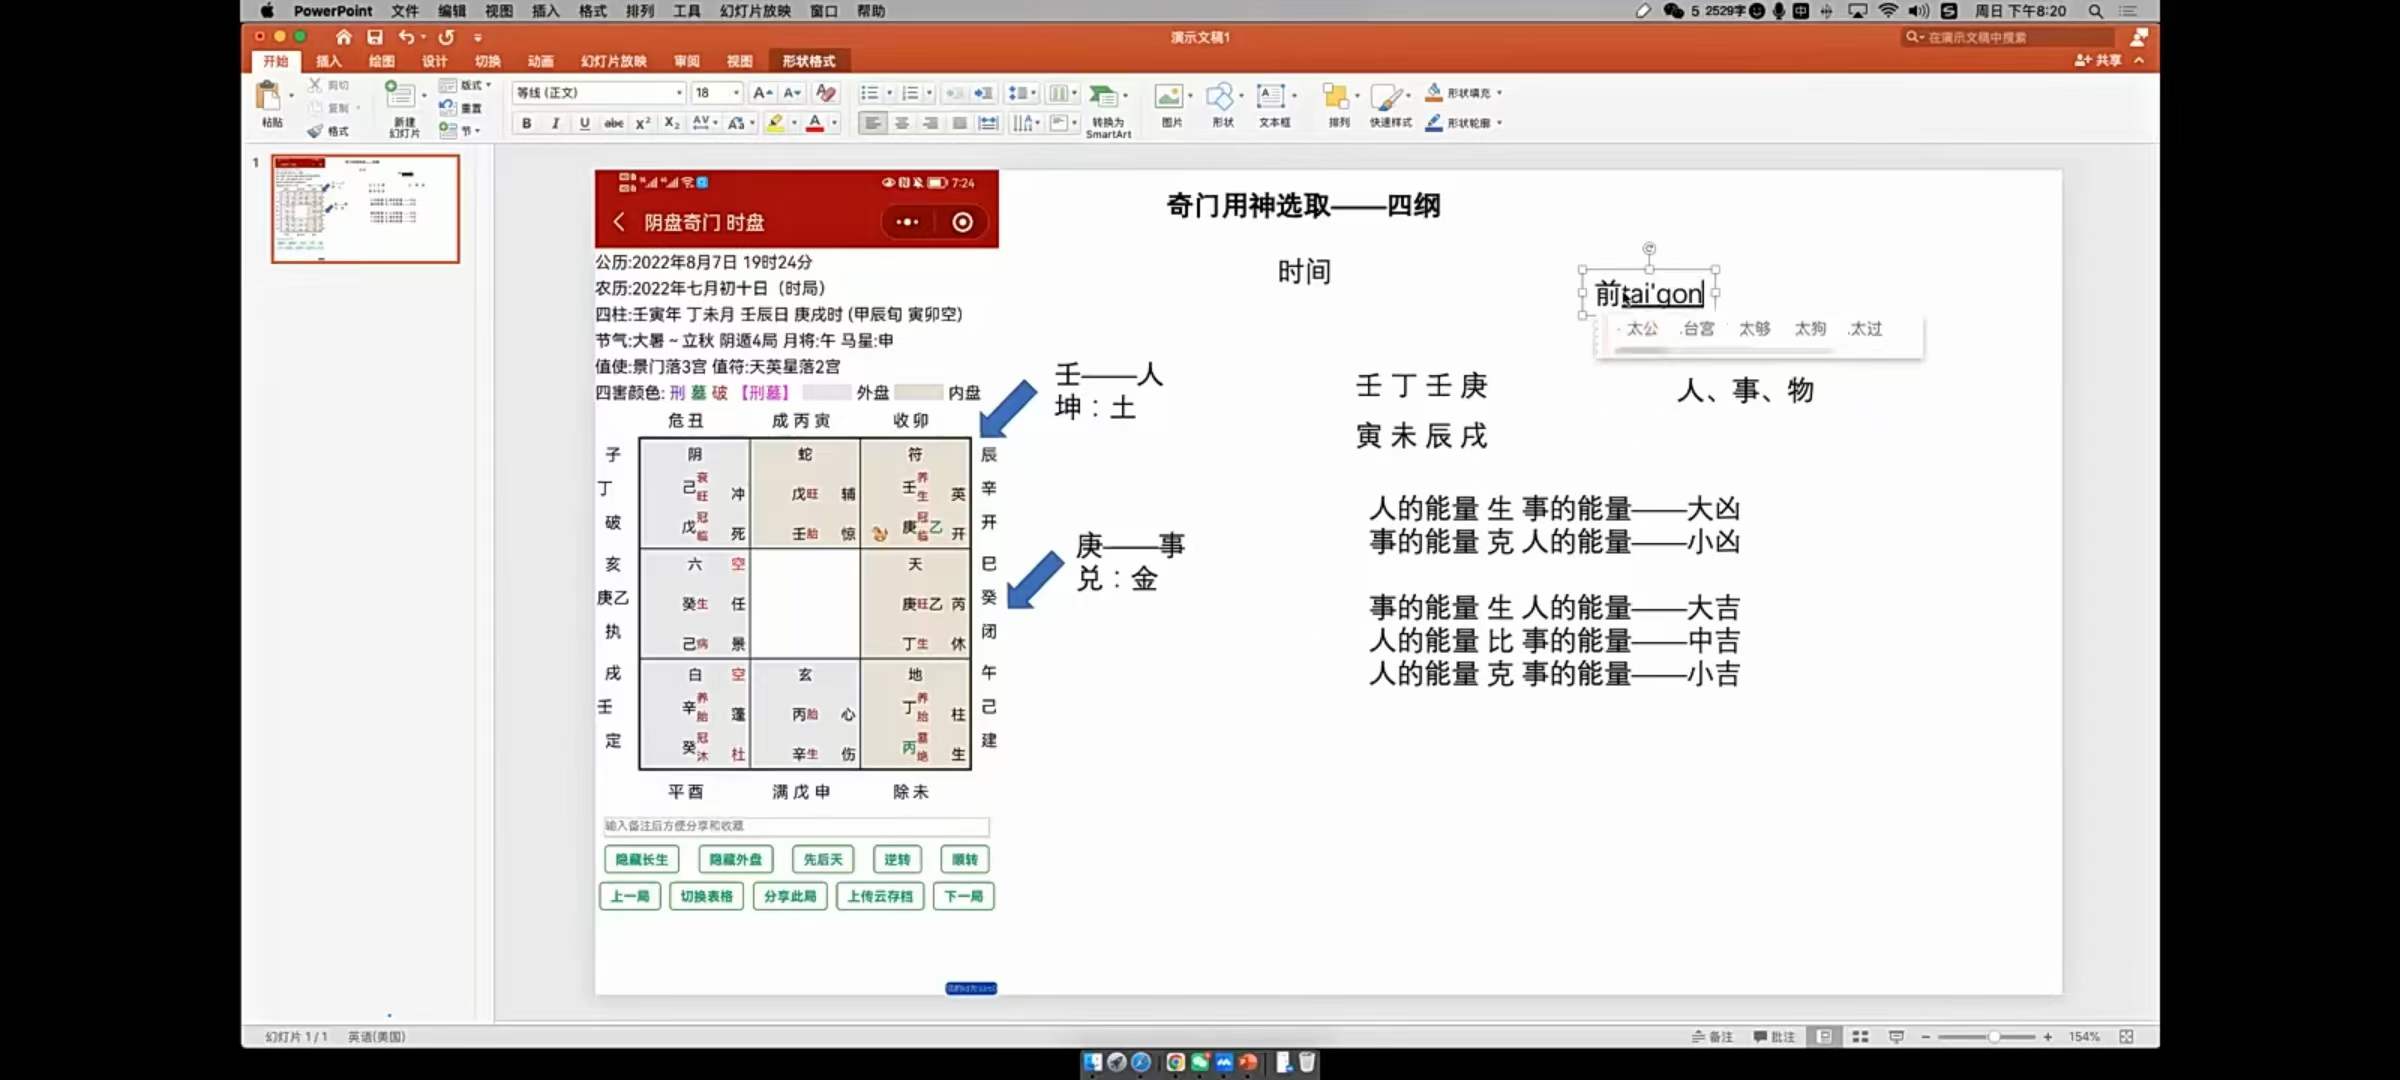Viewport: 2400px width, 1080px height.
Task: Click the 形状轮廓 shape outline icon
Action: coord(1462,124)
